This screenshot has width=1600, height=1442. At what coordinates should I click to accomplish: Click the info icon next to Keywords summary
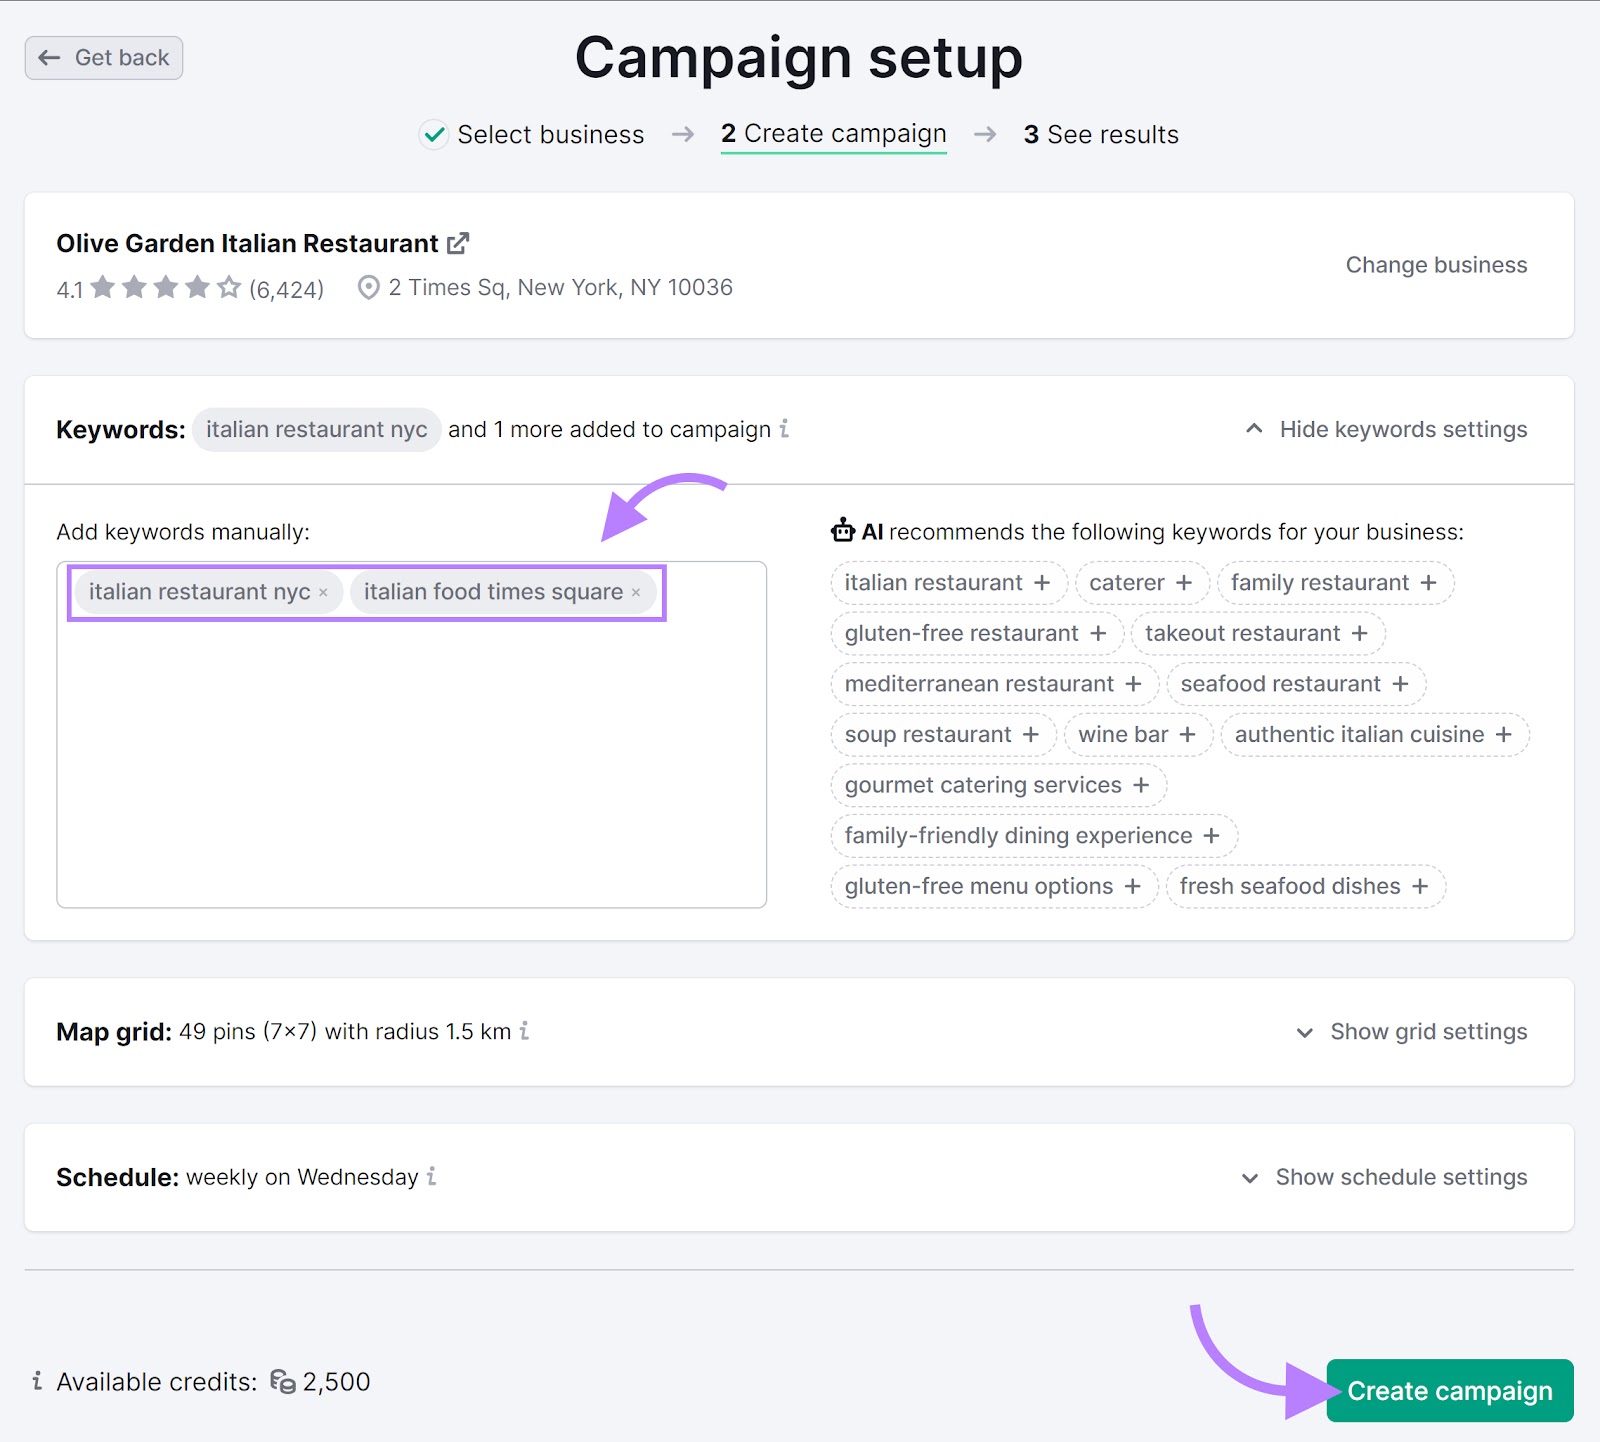[785, 429]
